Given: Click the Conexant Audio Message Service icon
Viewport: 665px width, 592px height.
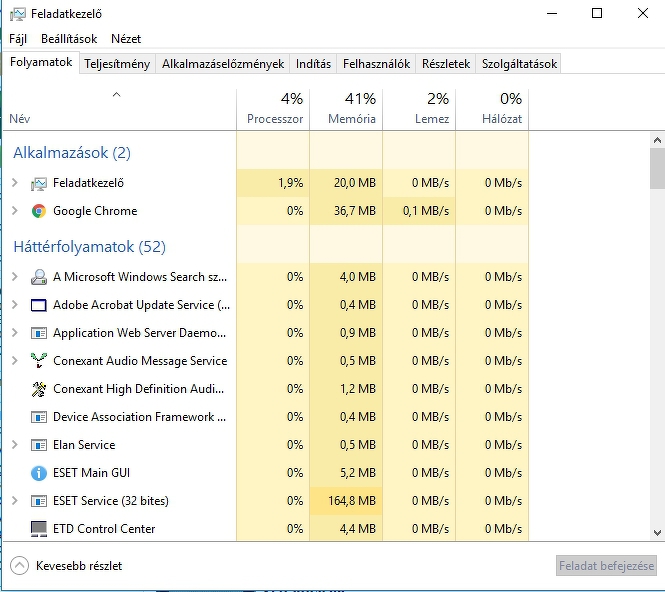Looking at the screenshot, I should pyautogui.click(x=39, y=361).
